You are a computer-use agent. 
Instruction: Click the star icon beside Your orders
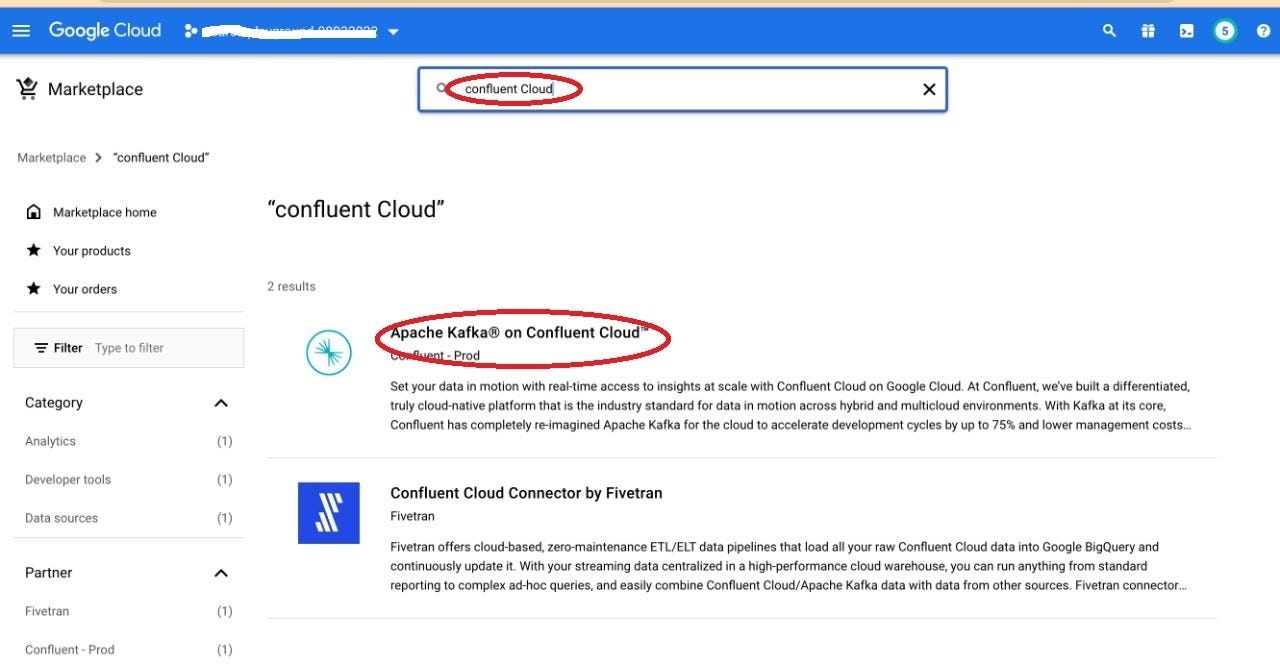coord(33,288)
